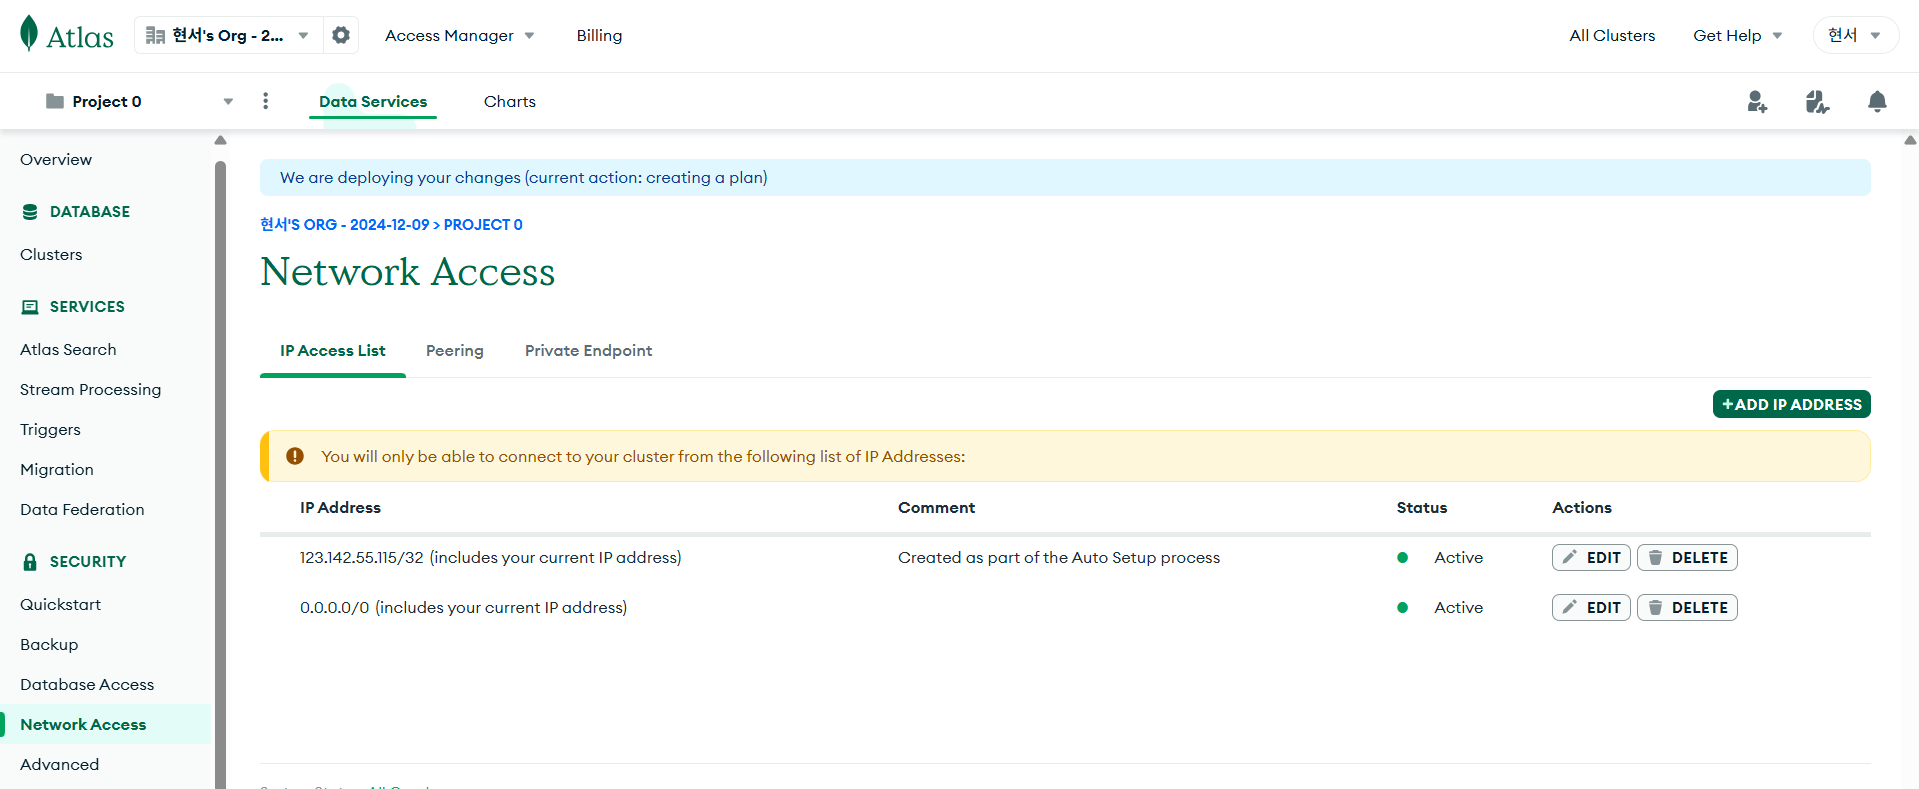Delete the 123.142.55.115/32 entry
This screenshot has width=1919, height=789.
[1687, 558]
